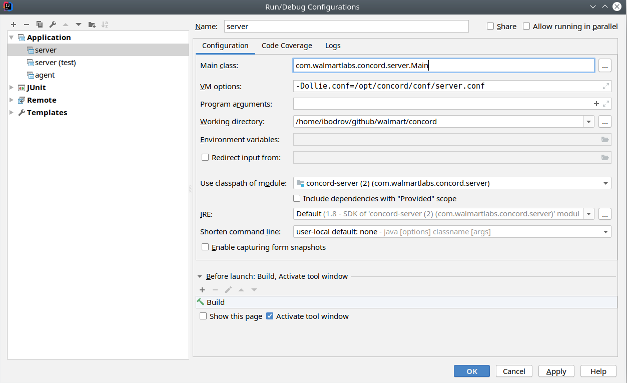627x383 pixels.
Task: Open Environment variables editor icon
Action: [605, 140]
